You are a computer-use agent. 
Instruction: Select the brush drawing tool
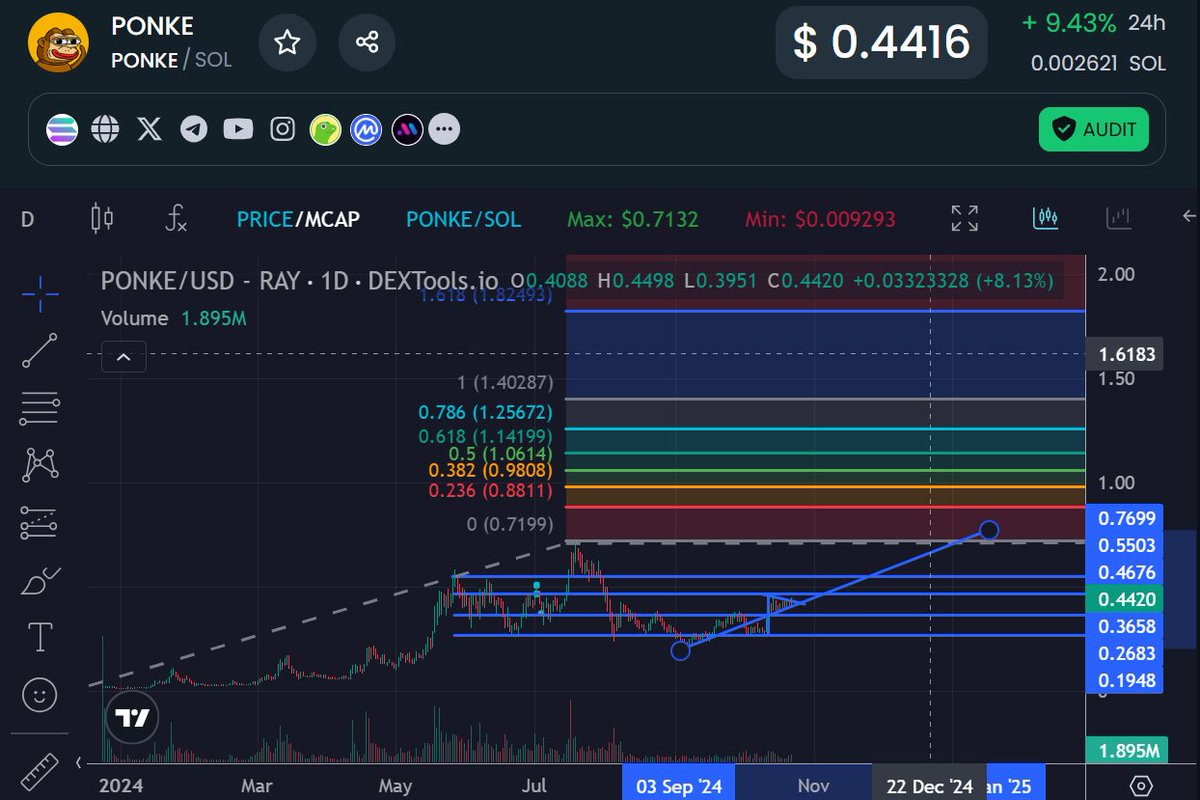coord(39,579)
